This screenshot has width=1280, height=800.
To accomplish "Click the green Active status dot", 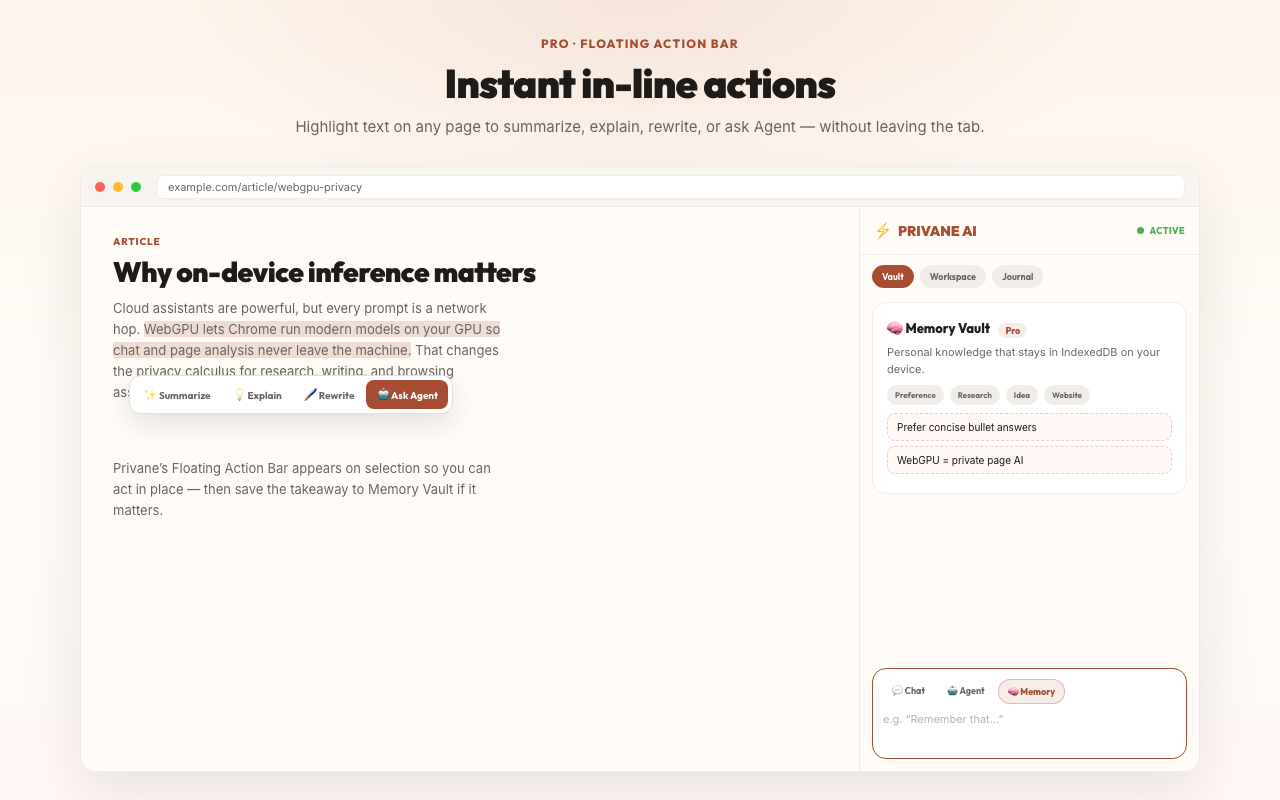I will click(1140, 231).
